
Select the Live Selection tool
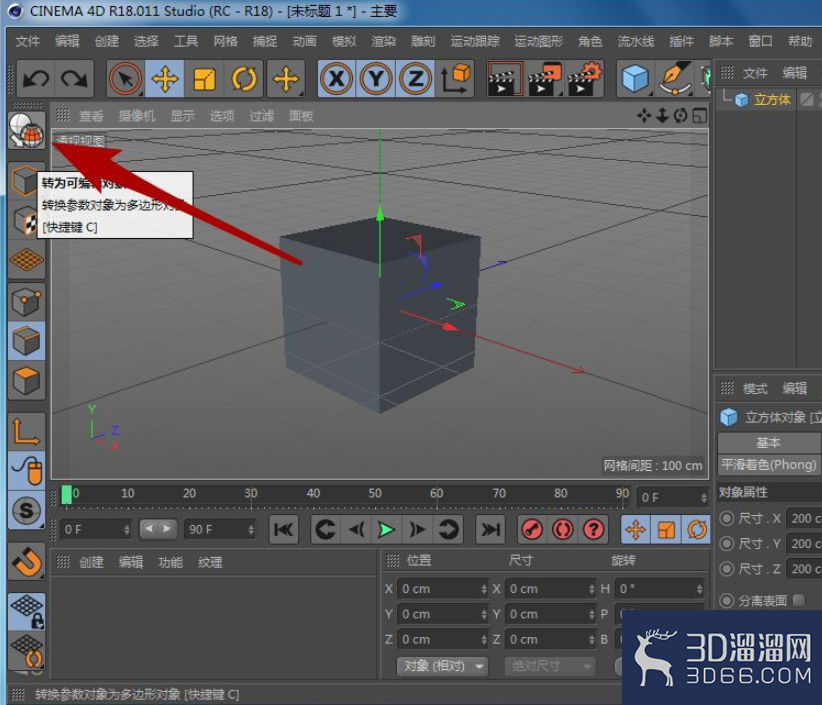tap(125, 79)
